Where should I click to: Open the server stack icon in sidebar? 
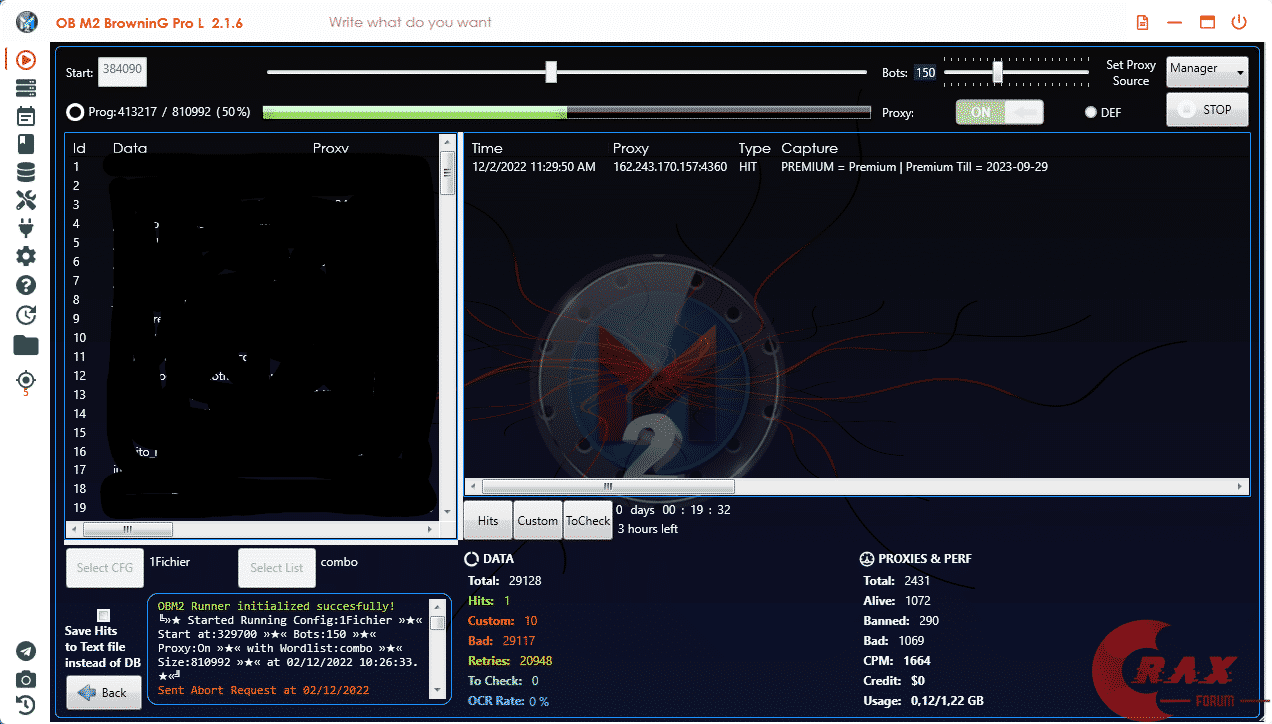26,88
